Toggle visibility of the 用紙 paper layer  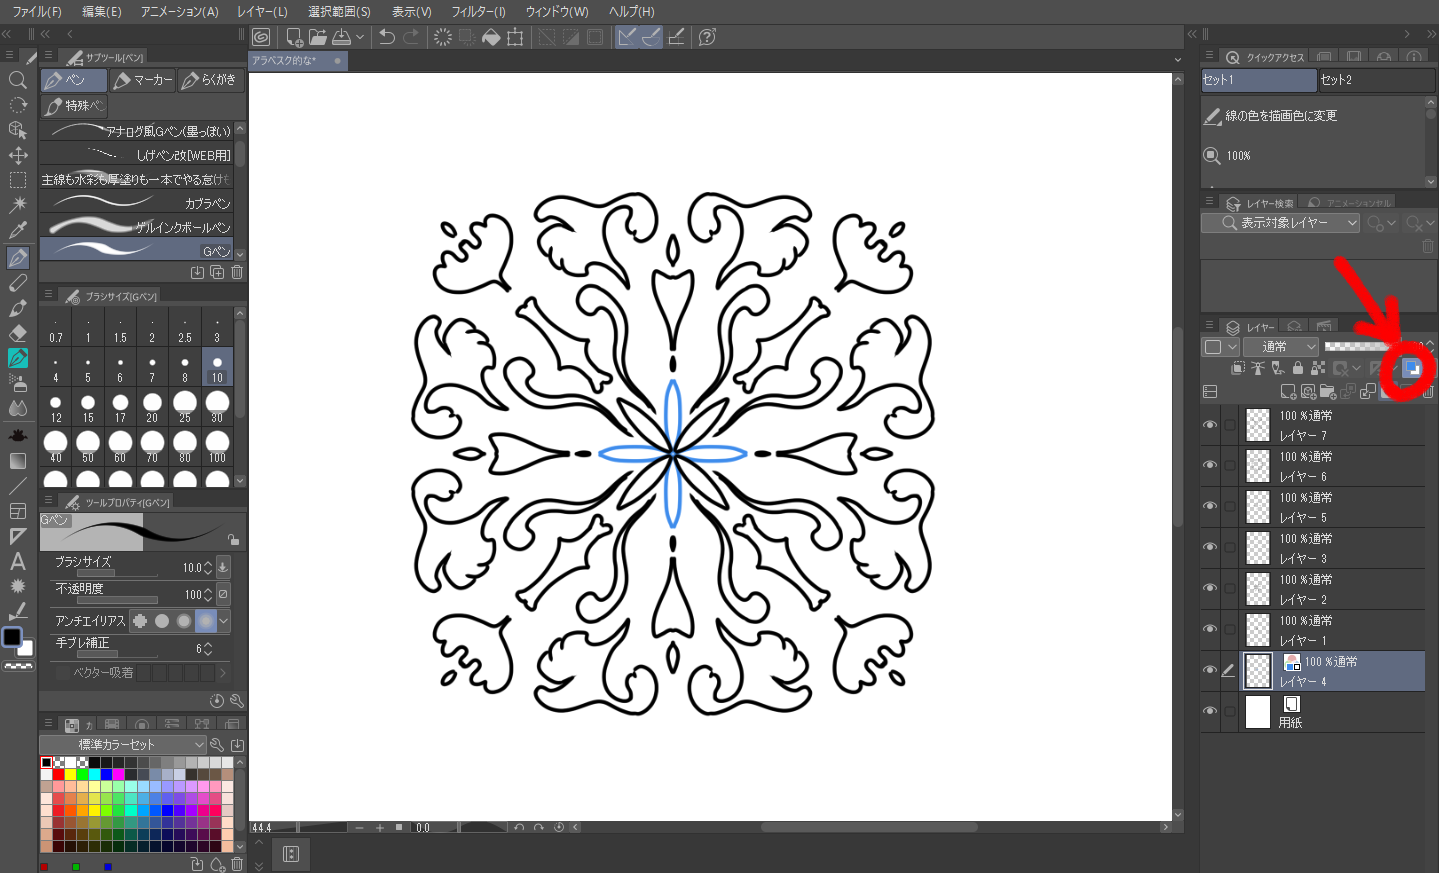click(1210, 712)
